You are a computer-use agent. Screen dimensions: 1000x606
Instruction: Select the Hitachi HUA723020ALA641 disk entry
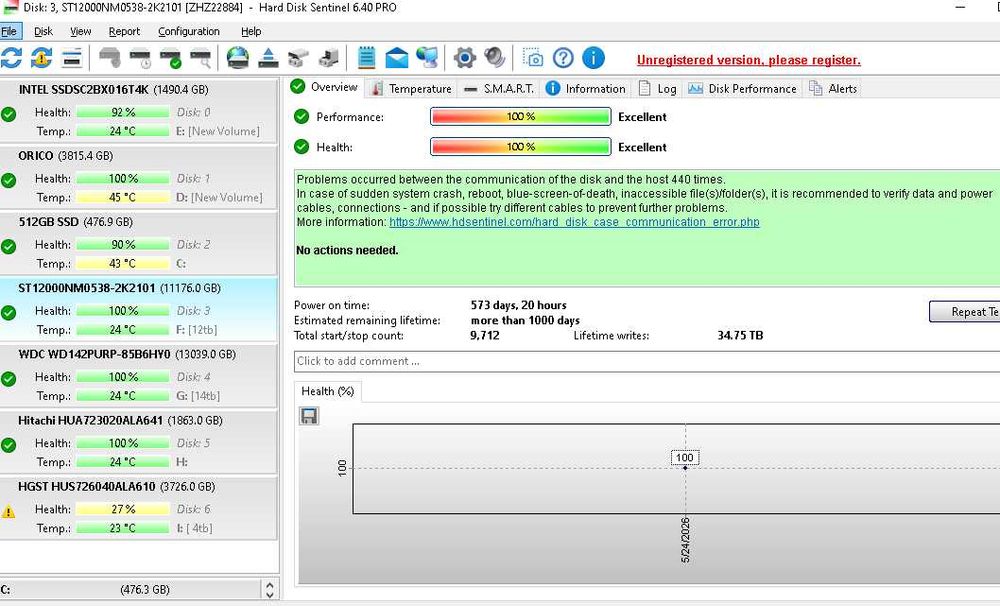coord(138,441)
